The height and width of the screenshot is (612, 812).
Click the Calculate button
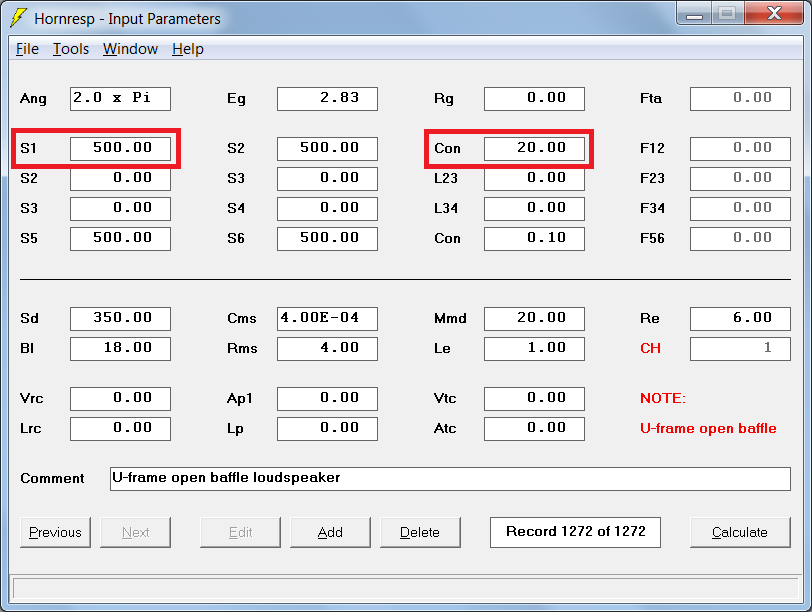740,532
